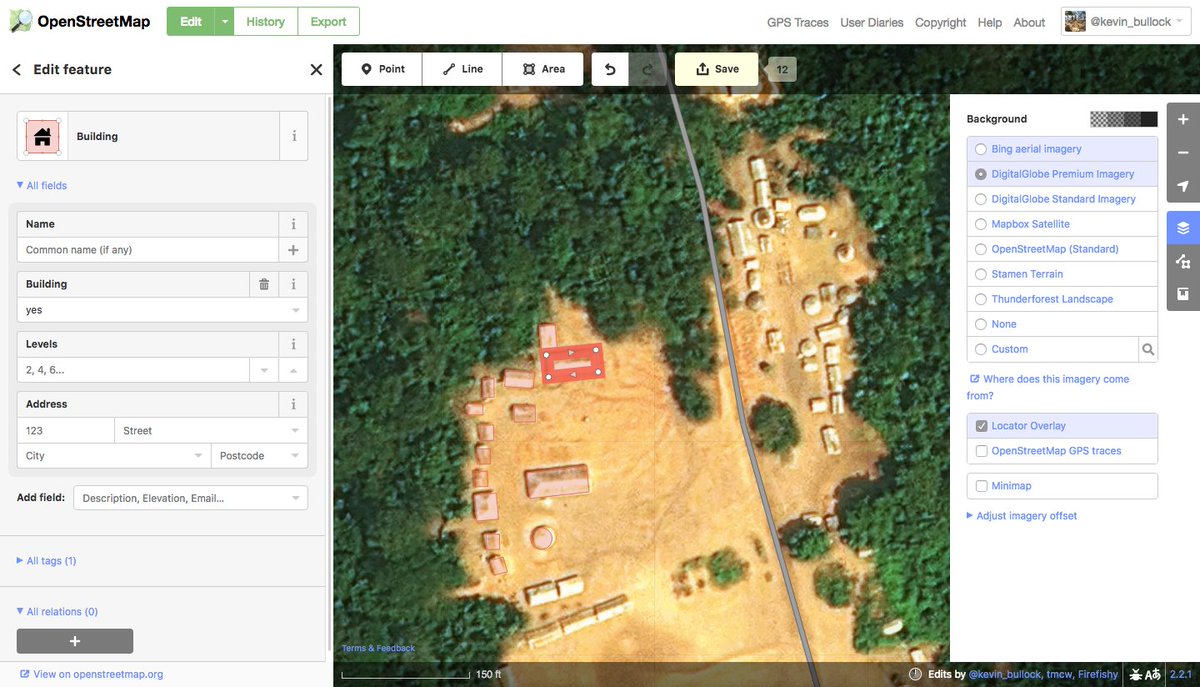1200x687 pixels.
Task: Enable the OpenStreetMap GPS traces overlay
Action: tap(981, 451)
